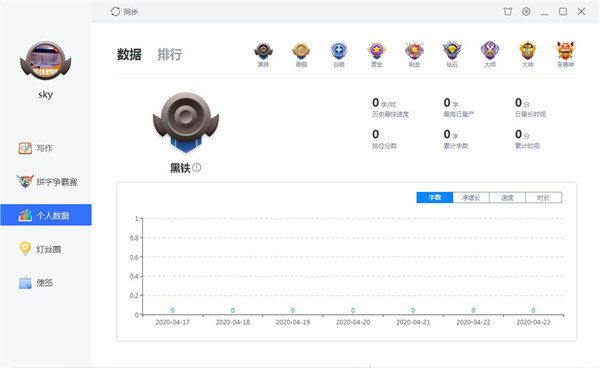Click the 同步 sync icon
The height and width of the screenshot is (368, 600).
tap(115, 11)
